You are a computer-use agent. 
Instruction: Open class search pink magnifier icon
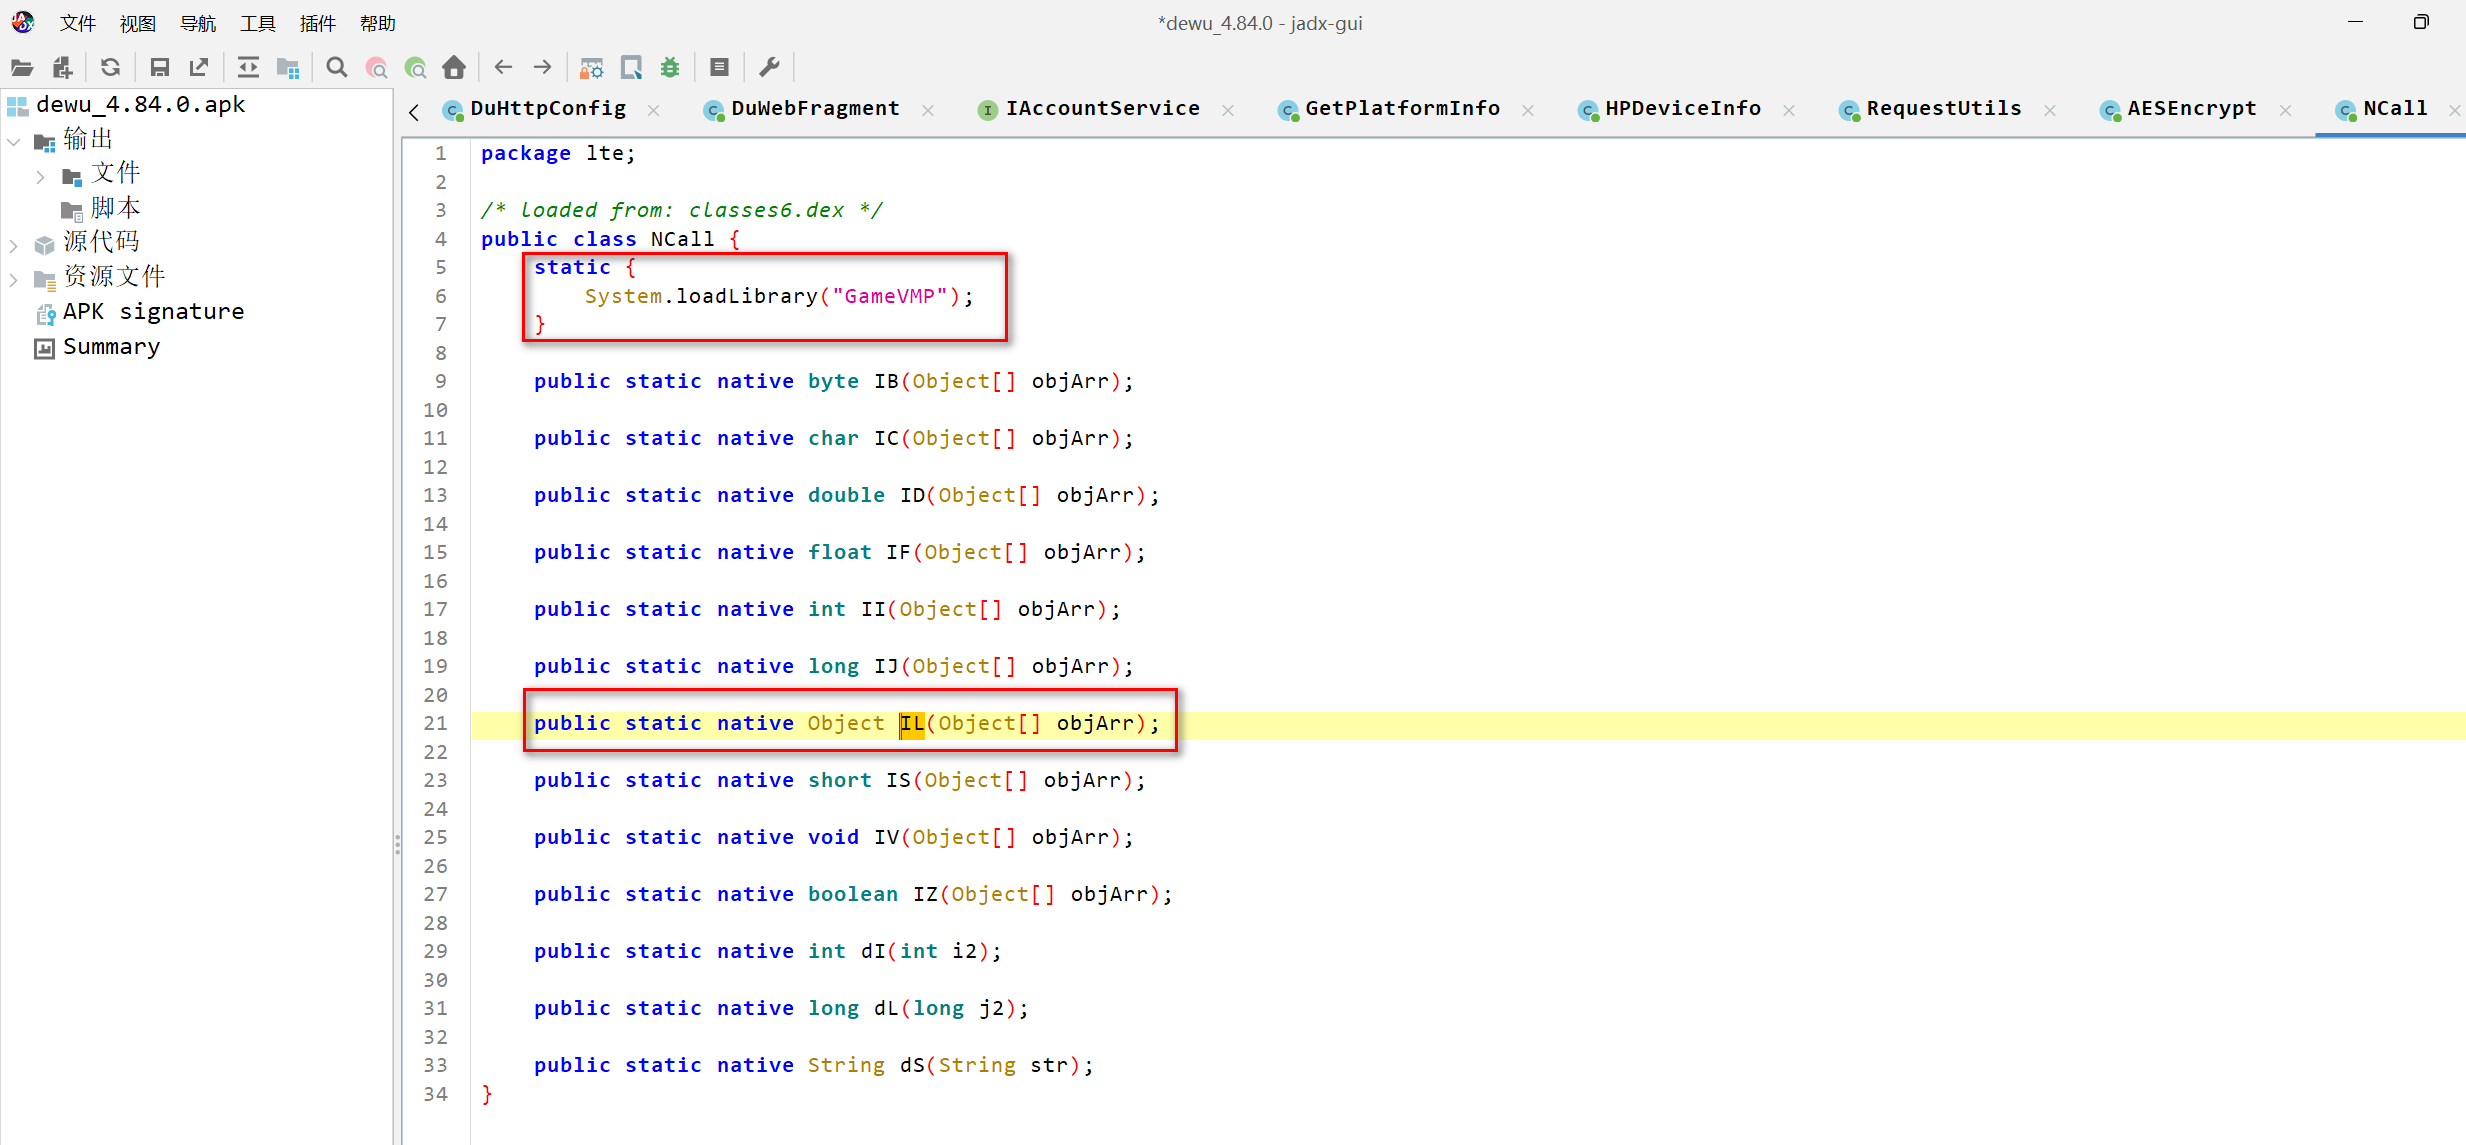coord(377,67)
